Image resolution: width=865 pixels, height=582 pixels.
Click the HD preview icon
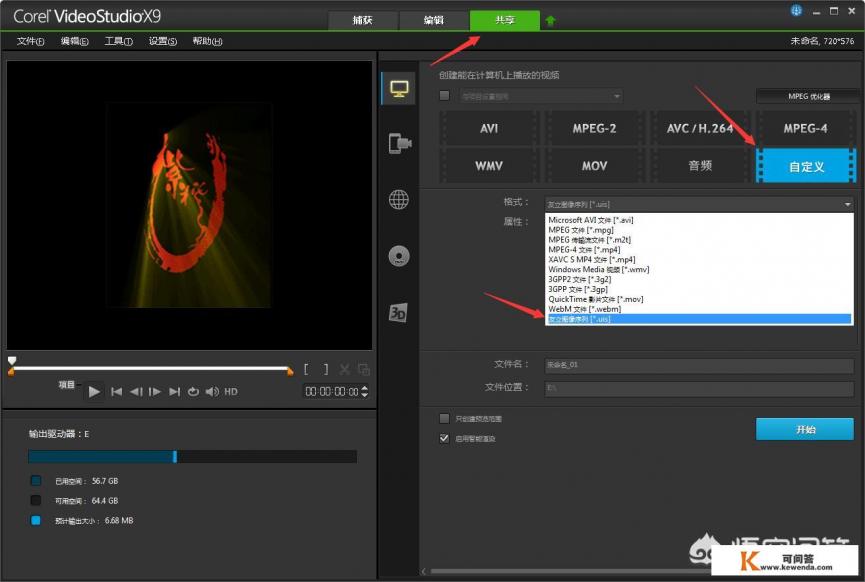click(x=231, y=392)
